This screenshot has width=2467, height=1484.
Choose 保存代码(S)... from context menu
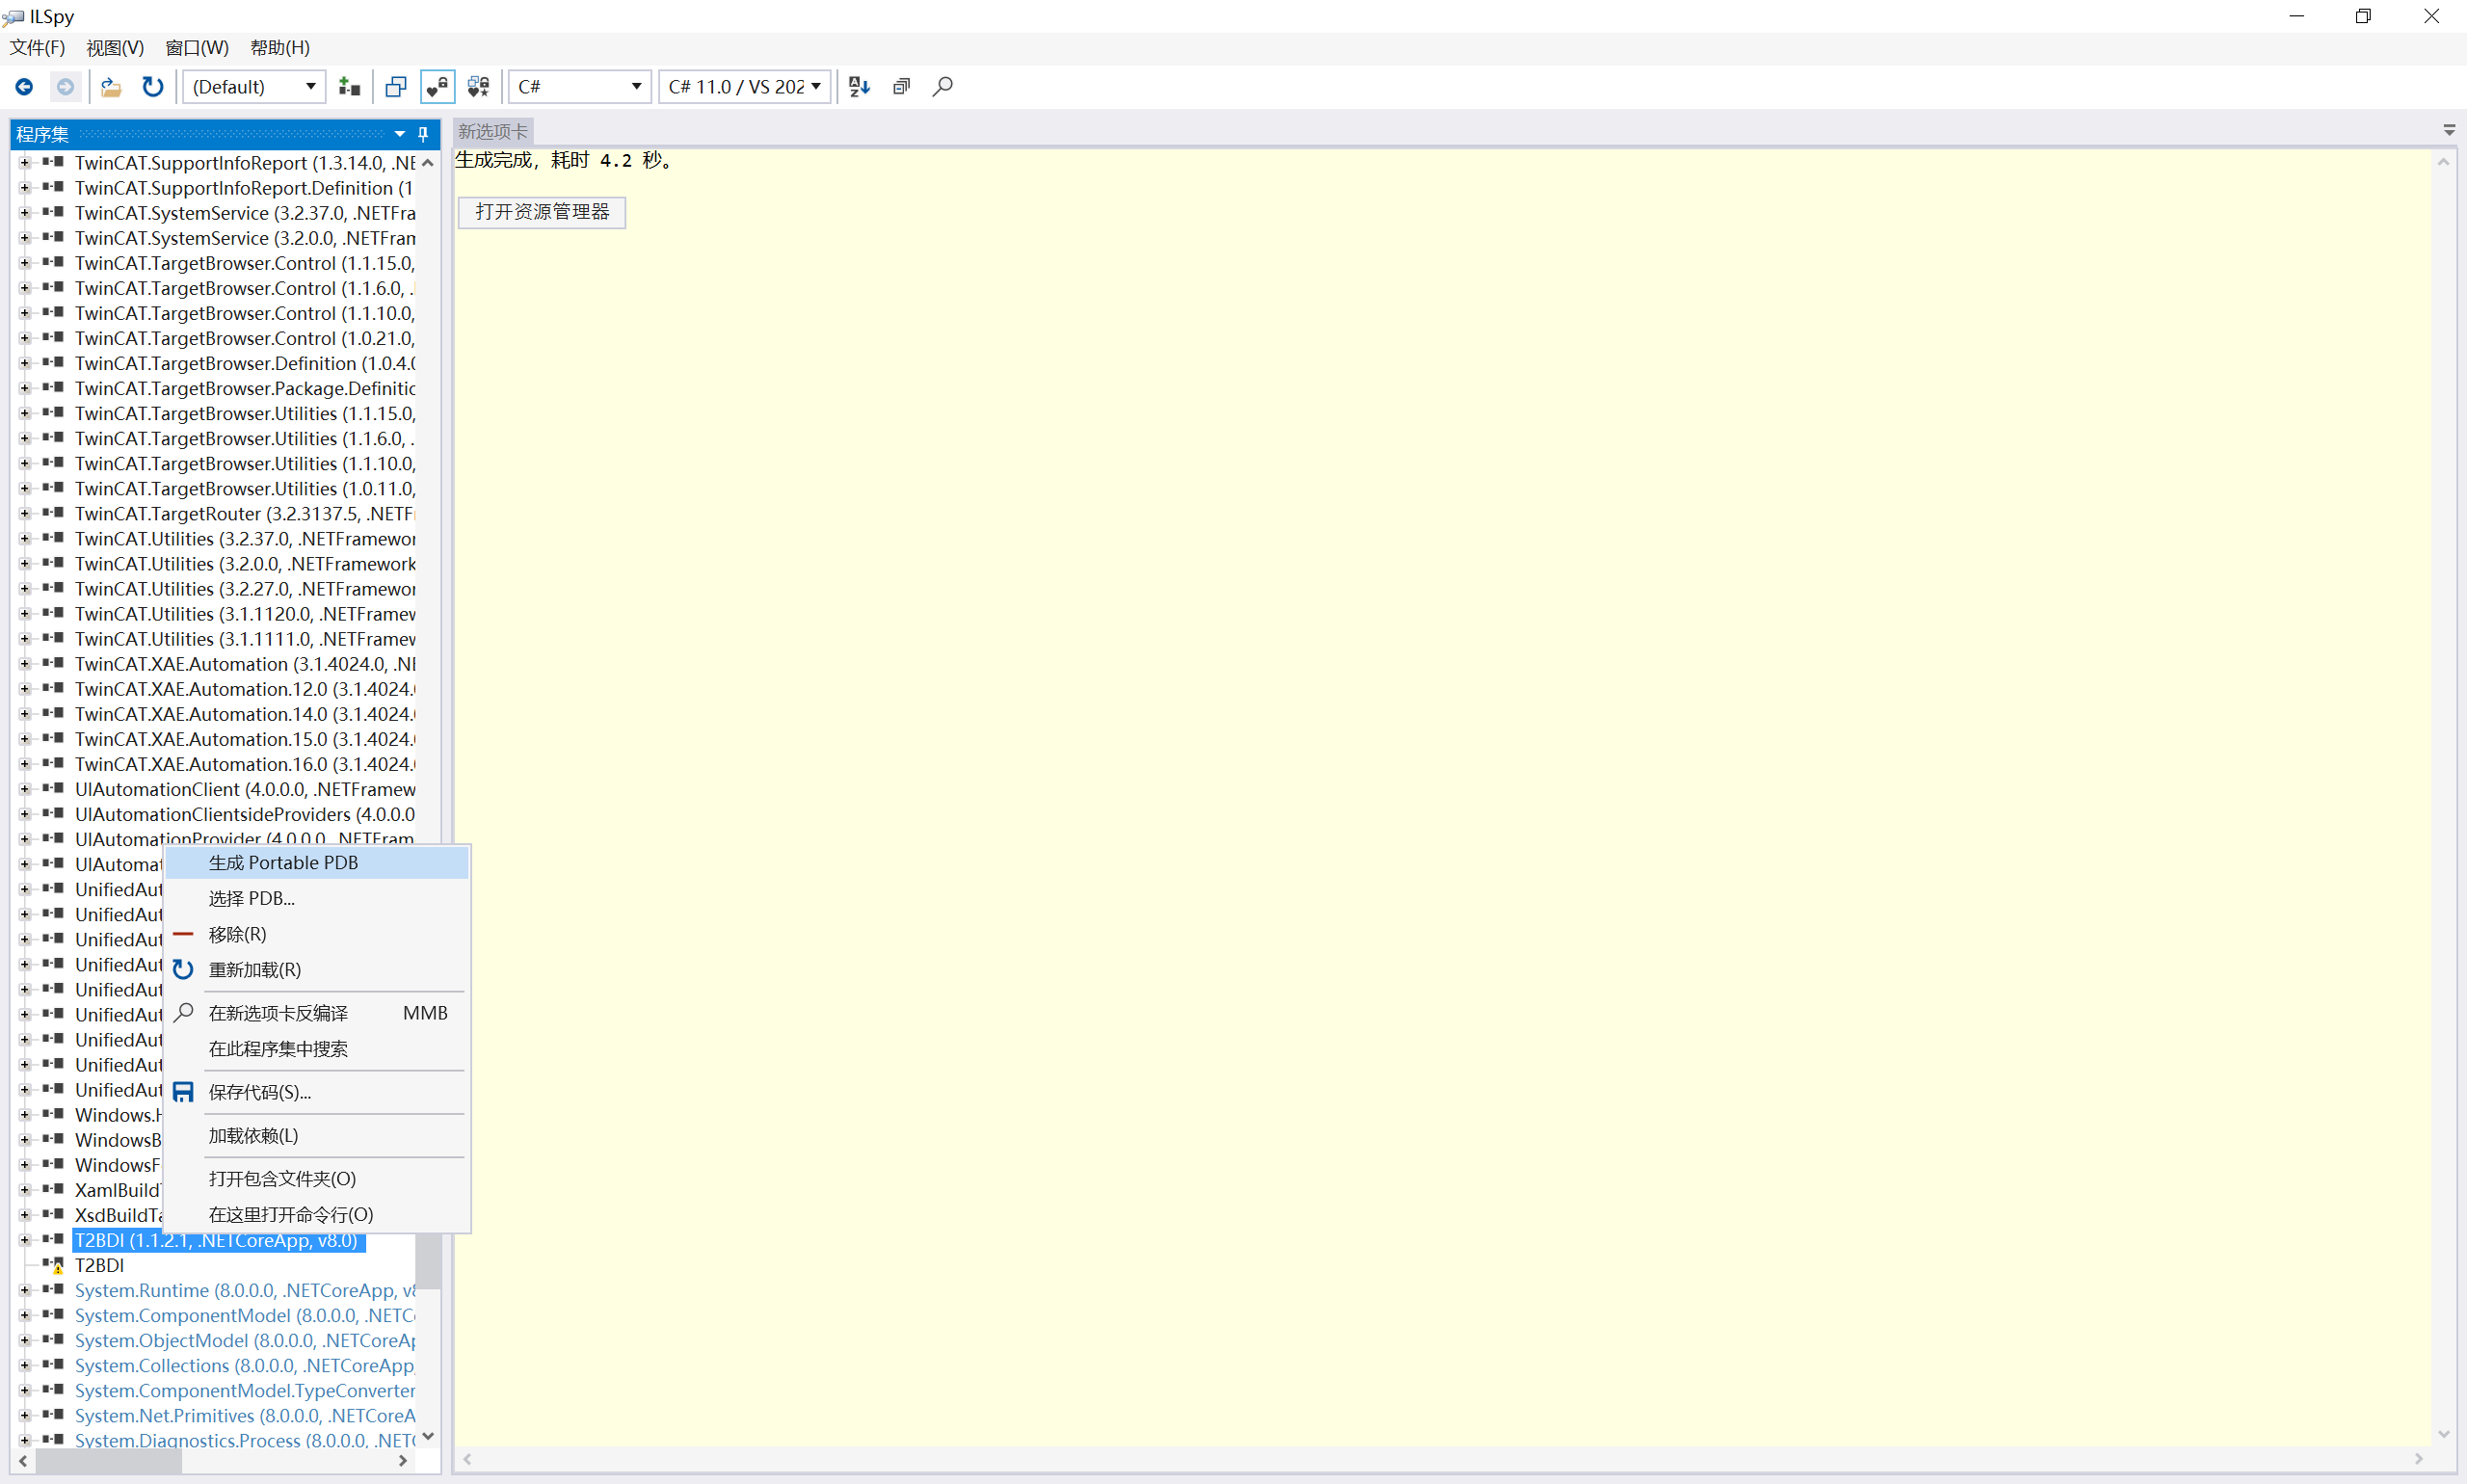pos(260,1092)
